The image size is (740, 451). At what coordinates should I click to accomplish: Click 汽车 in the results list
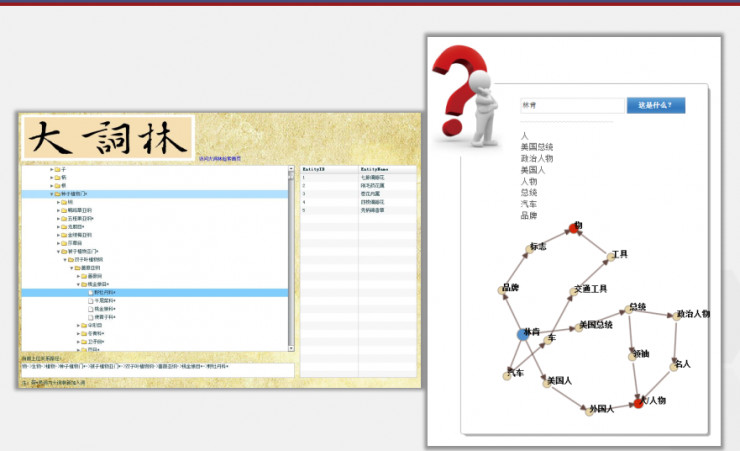(x=529, y=203)
